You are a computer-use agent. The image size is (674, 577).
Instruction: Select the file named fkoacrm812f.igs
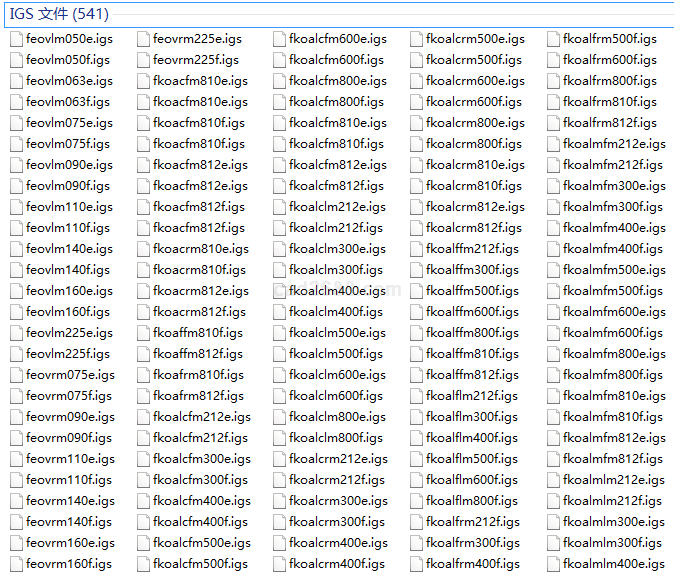coord(199,312)
